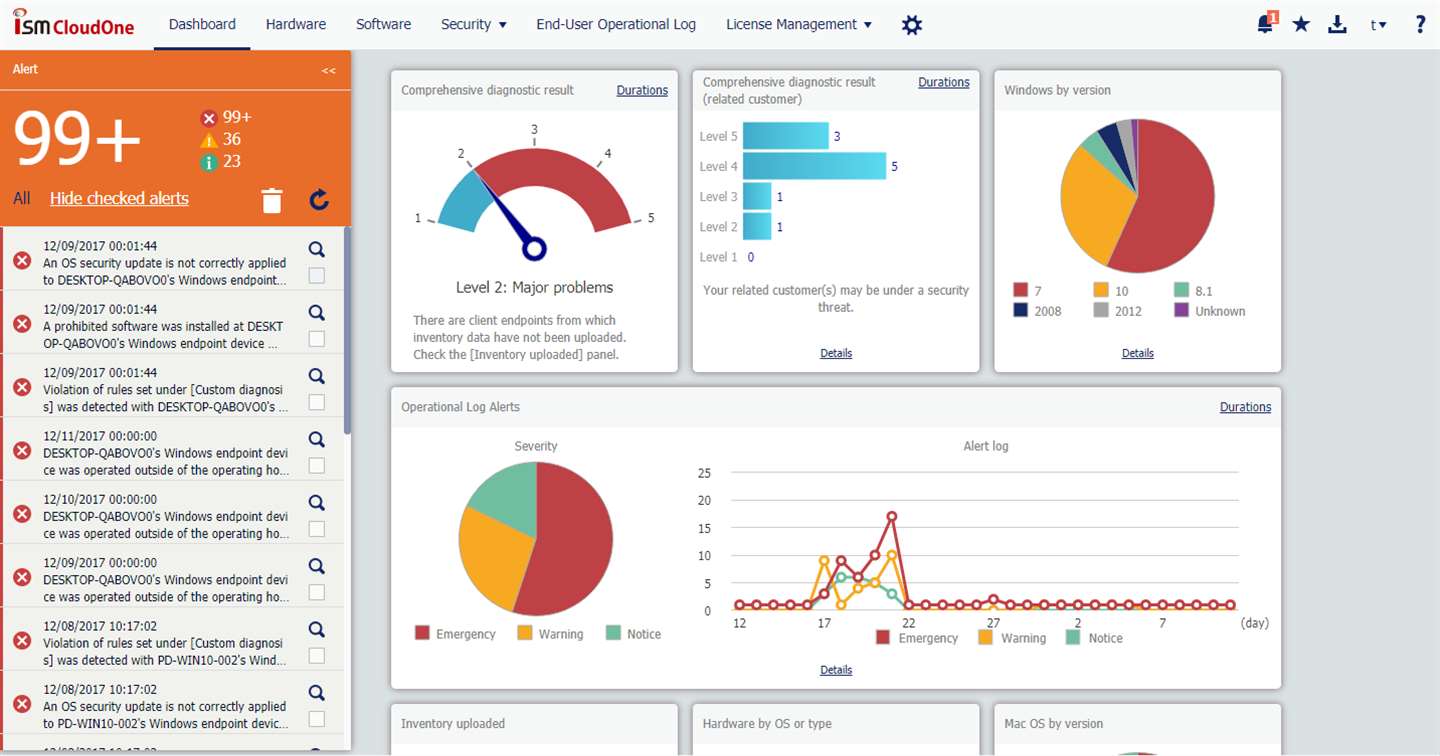
Task: Inspect the 12/09/2017 00:01:44 OS security update alert via magnifier
Action: (x=317, y=250)
